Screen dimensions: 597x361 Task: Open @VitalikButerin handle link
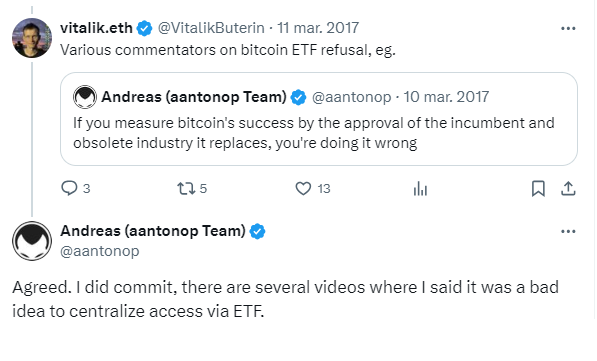click(x=211, y=28)
